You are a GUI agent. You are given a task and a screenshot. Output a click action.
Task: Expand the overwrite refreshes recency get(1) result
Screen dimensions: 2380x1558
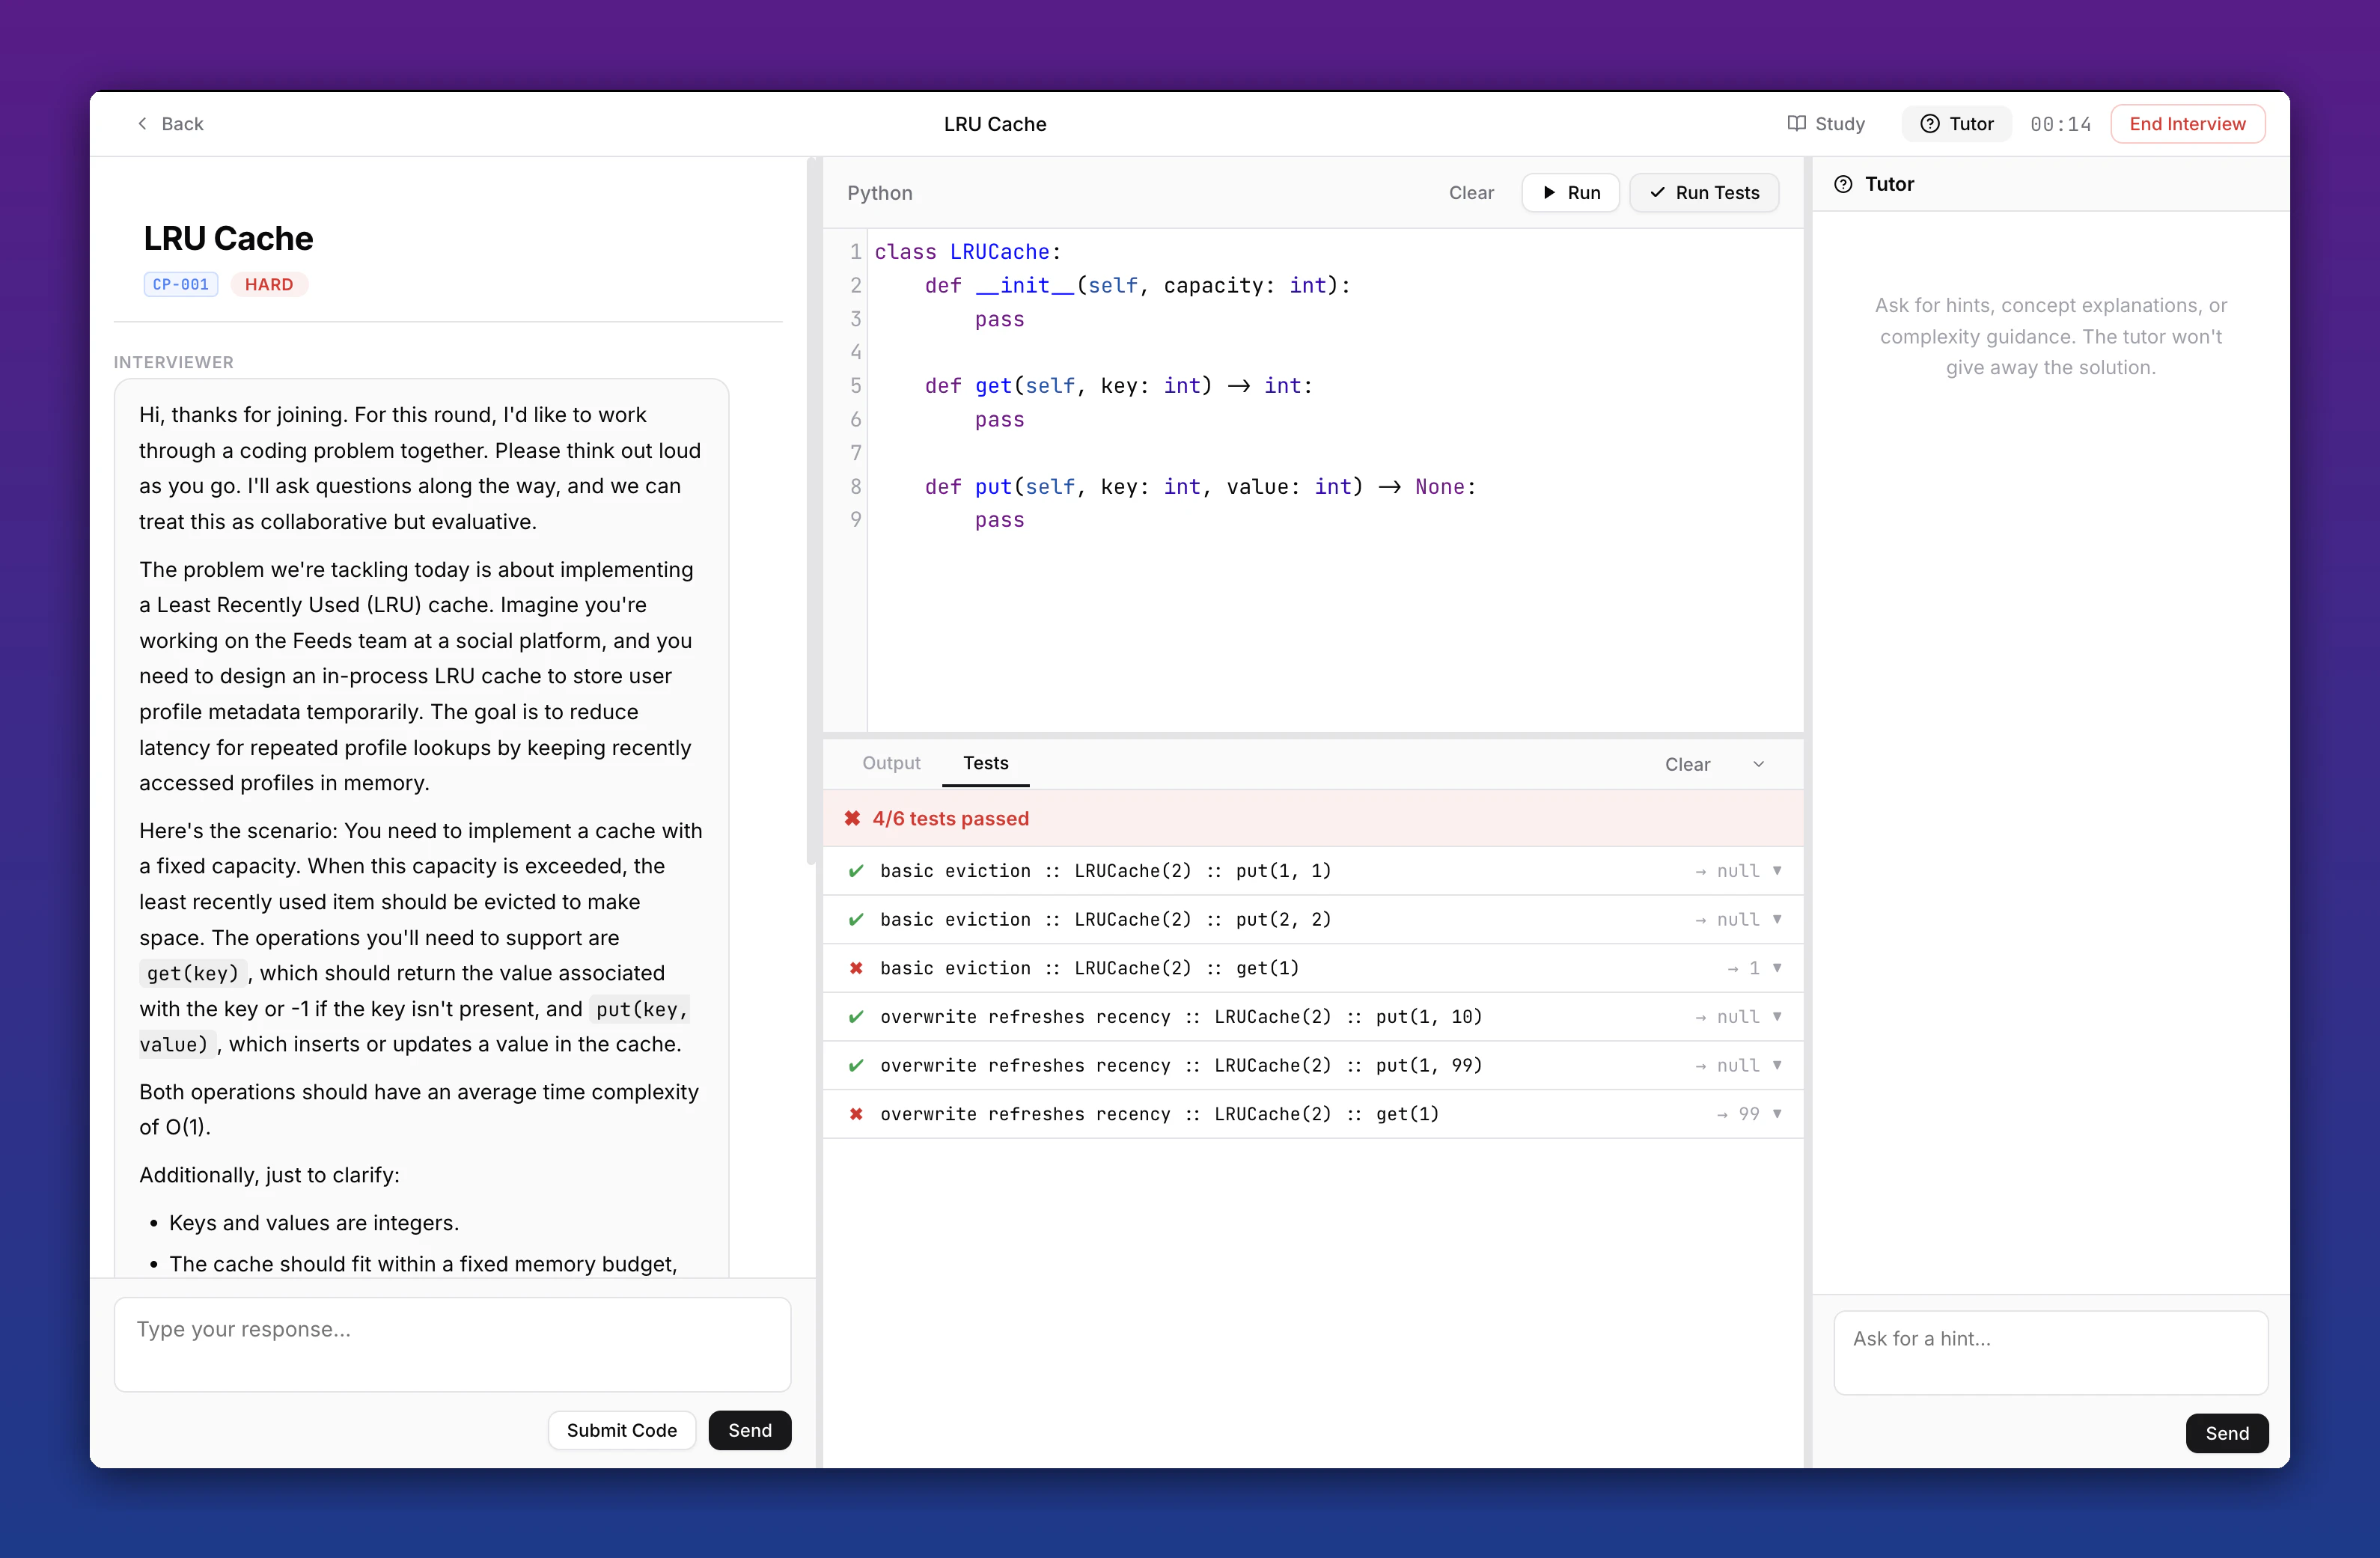pos(1777,1114)
